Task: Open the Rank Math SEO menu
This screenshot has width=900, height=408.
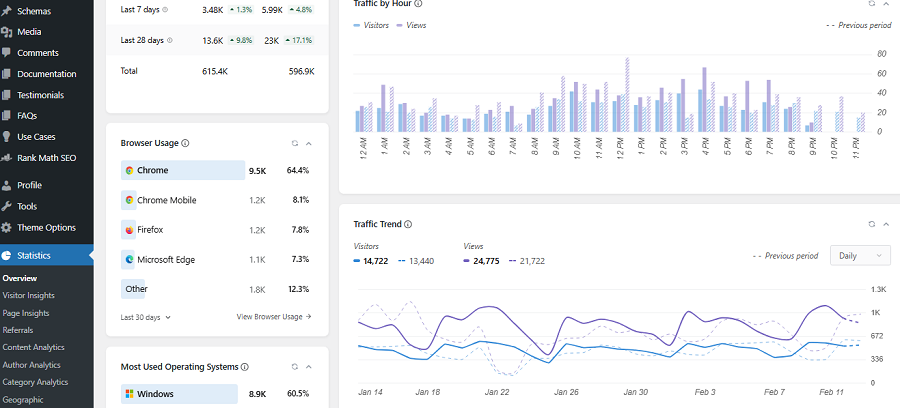Action: [x=46, y=158]
